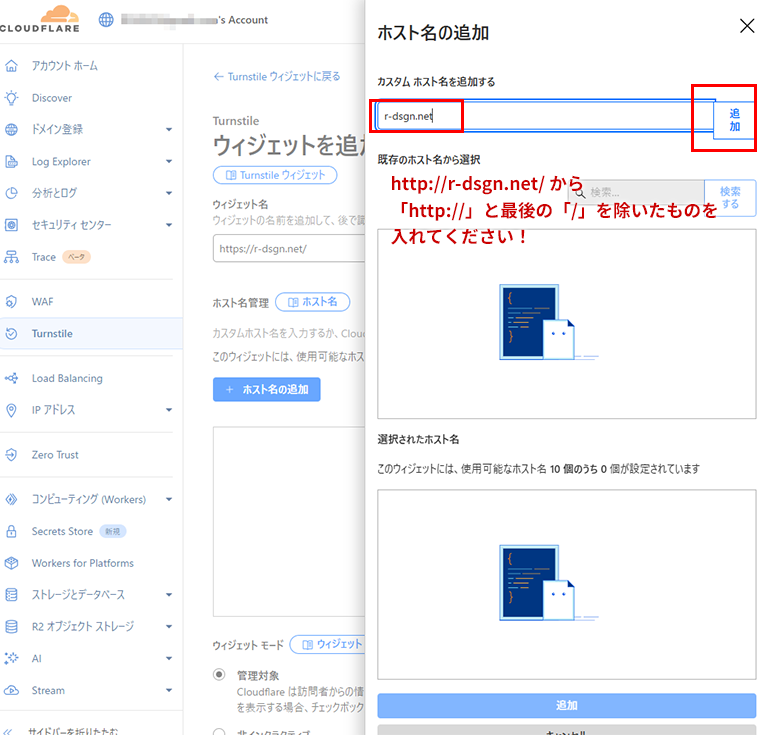Click サイドバーを折りたたむ text
760x735 pixels.
(73, 731)
